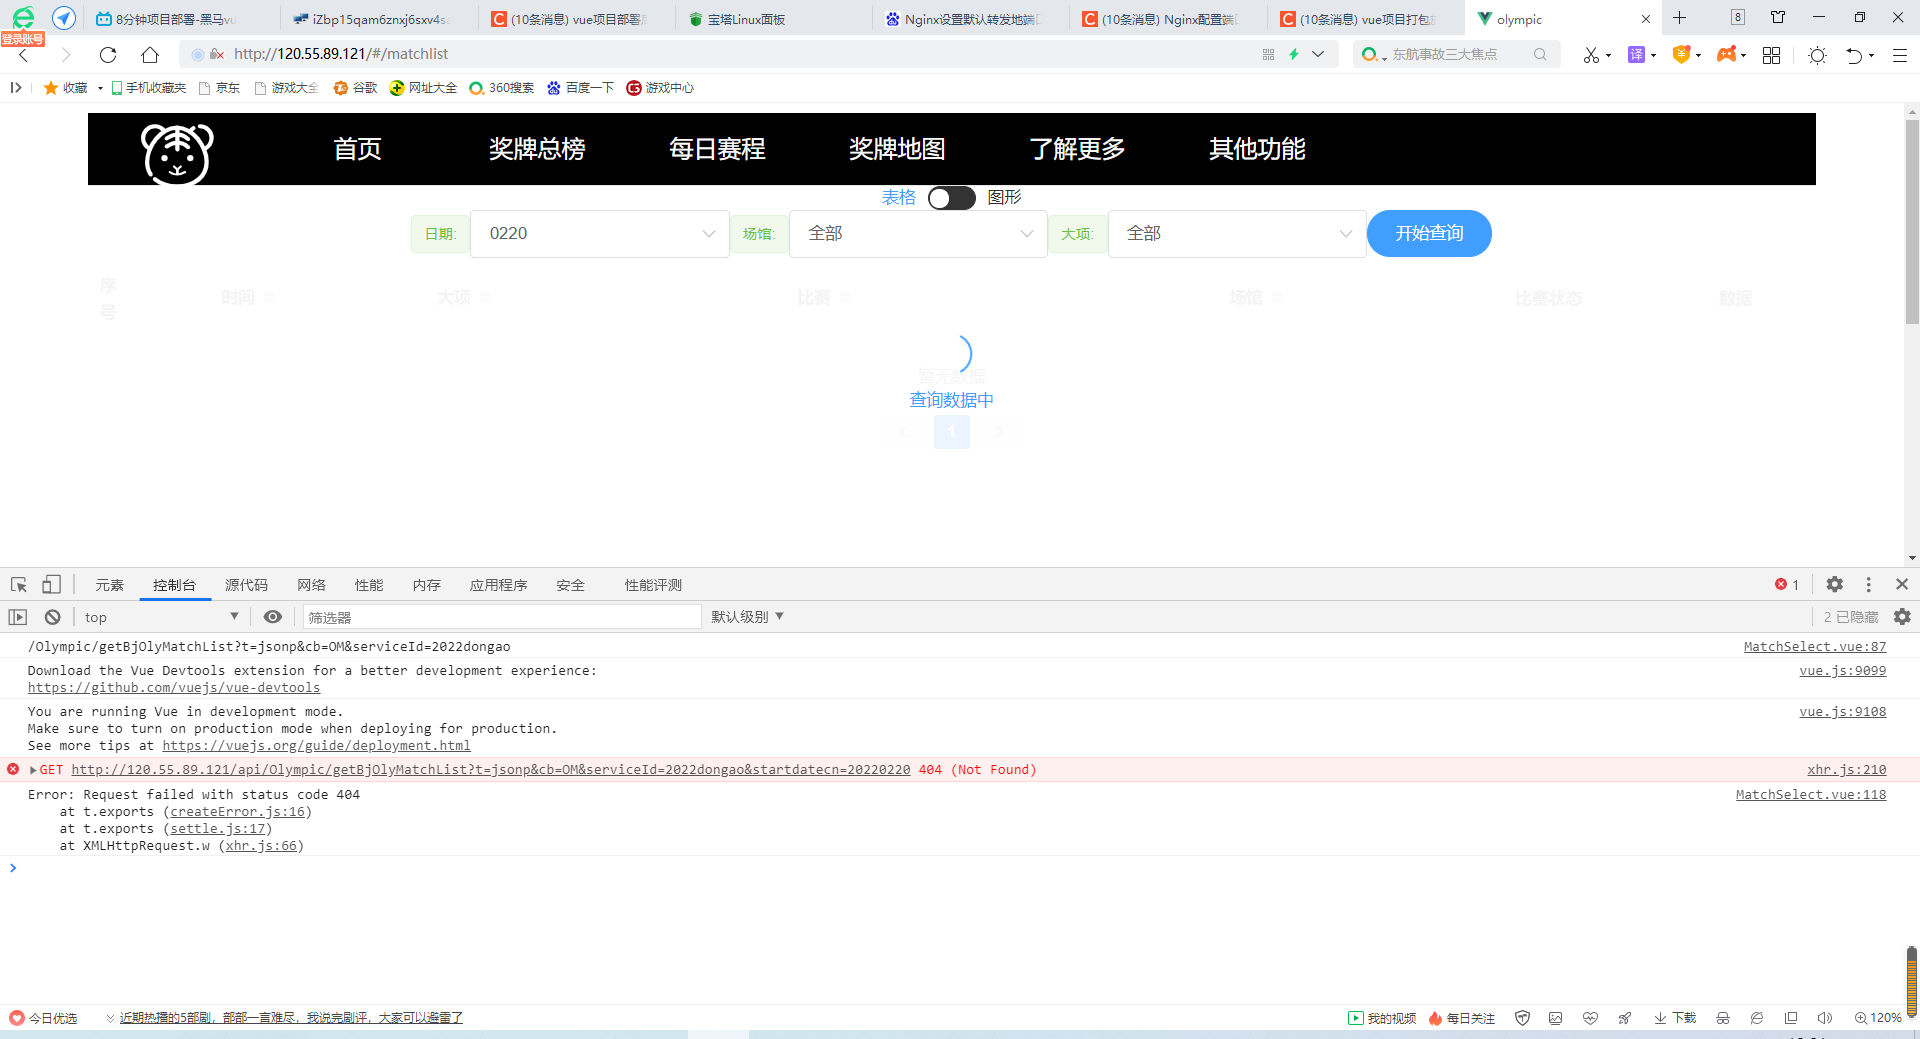Activate the DevTools element inspector
Screen dimensions: 1920x1039
click(x=19, y=585)
